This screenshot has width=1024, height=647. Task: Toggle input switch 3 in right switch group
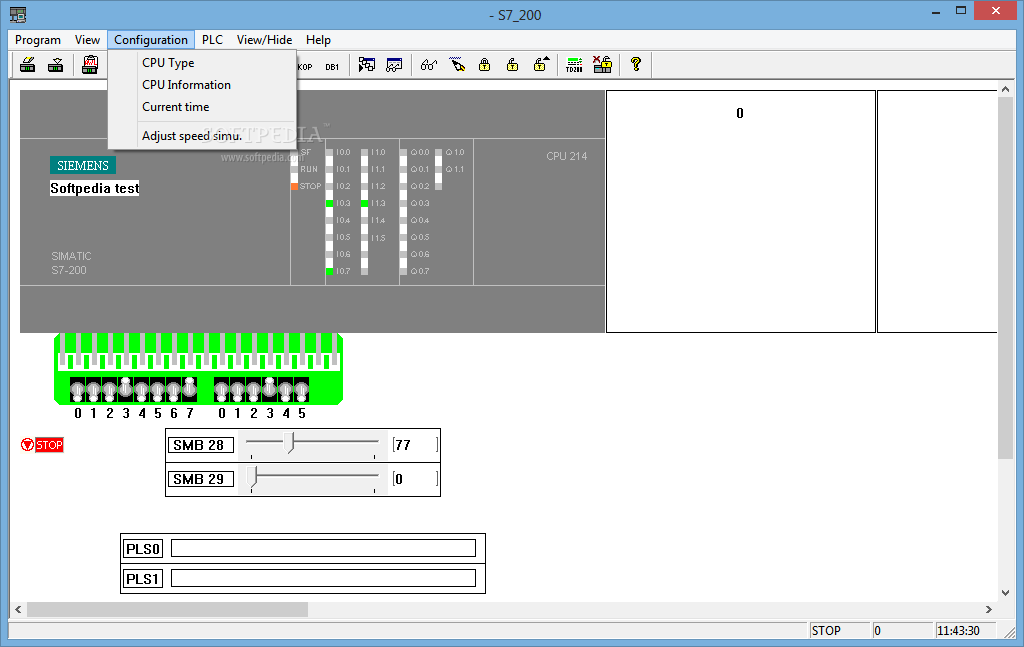point(270,390)
